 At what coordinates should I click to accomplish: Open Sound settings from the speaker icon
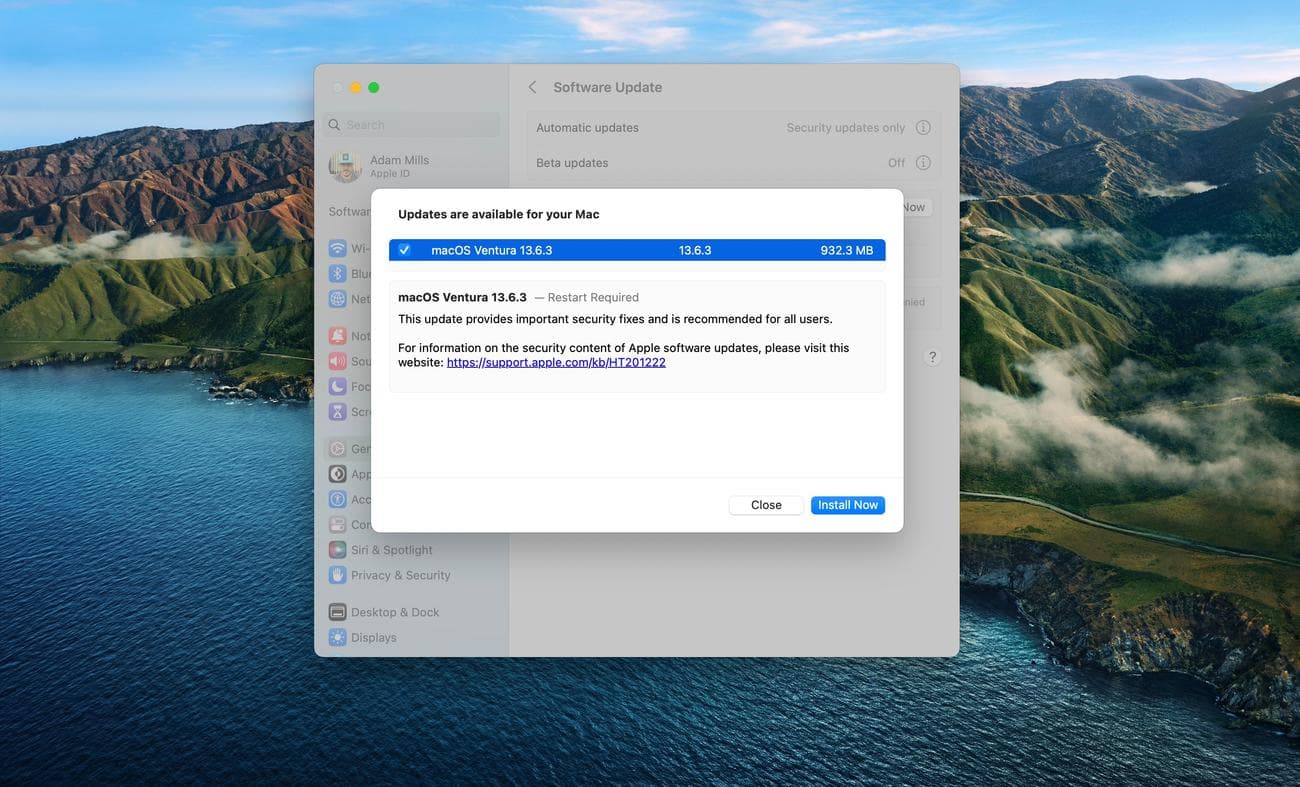pyautogui.click(x=338, y=361)
